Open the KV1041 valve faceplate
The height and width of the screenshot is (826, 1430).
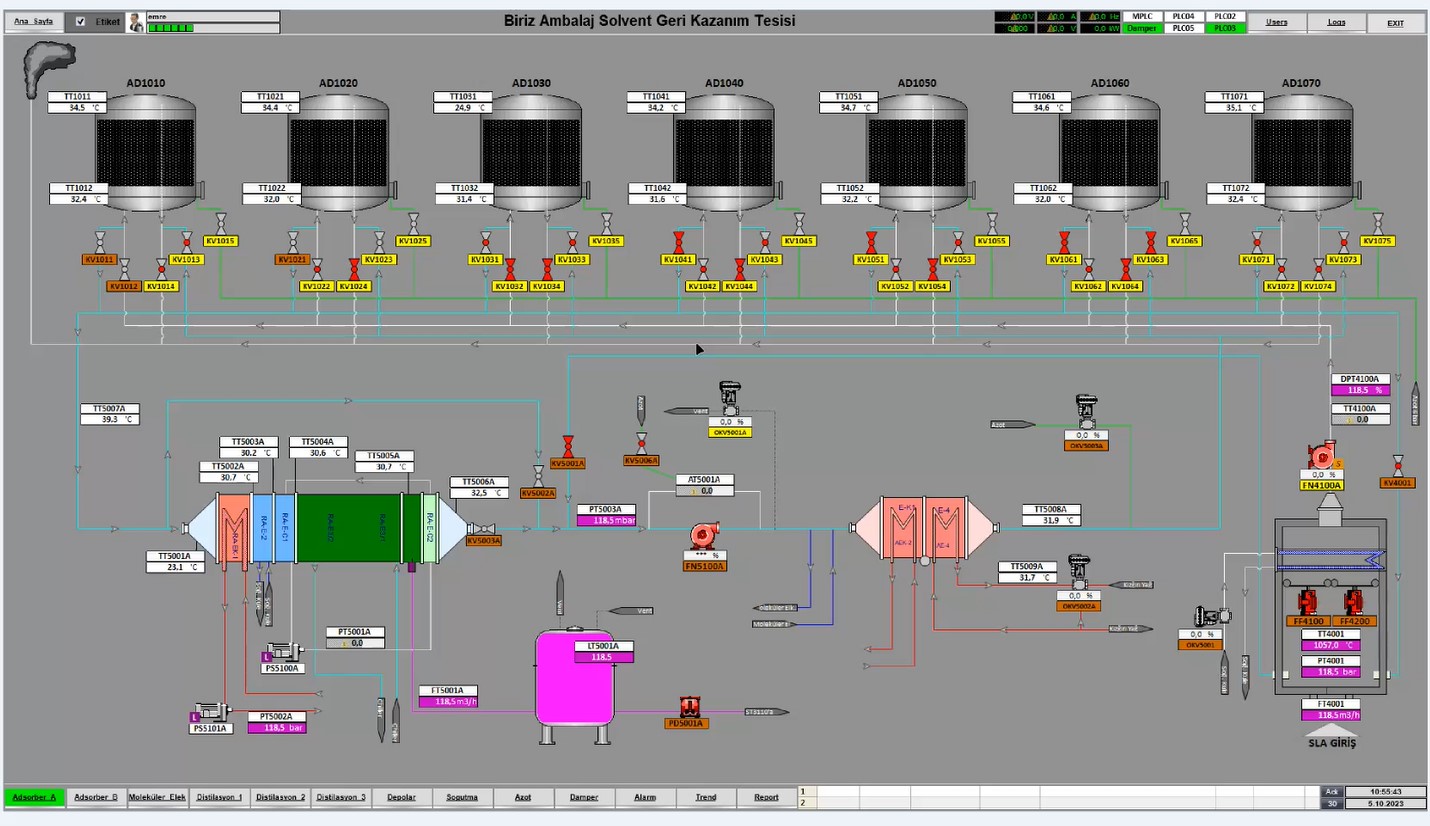coord(678,241)
